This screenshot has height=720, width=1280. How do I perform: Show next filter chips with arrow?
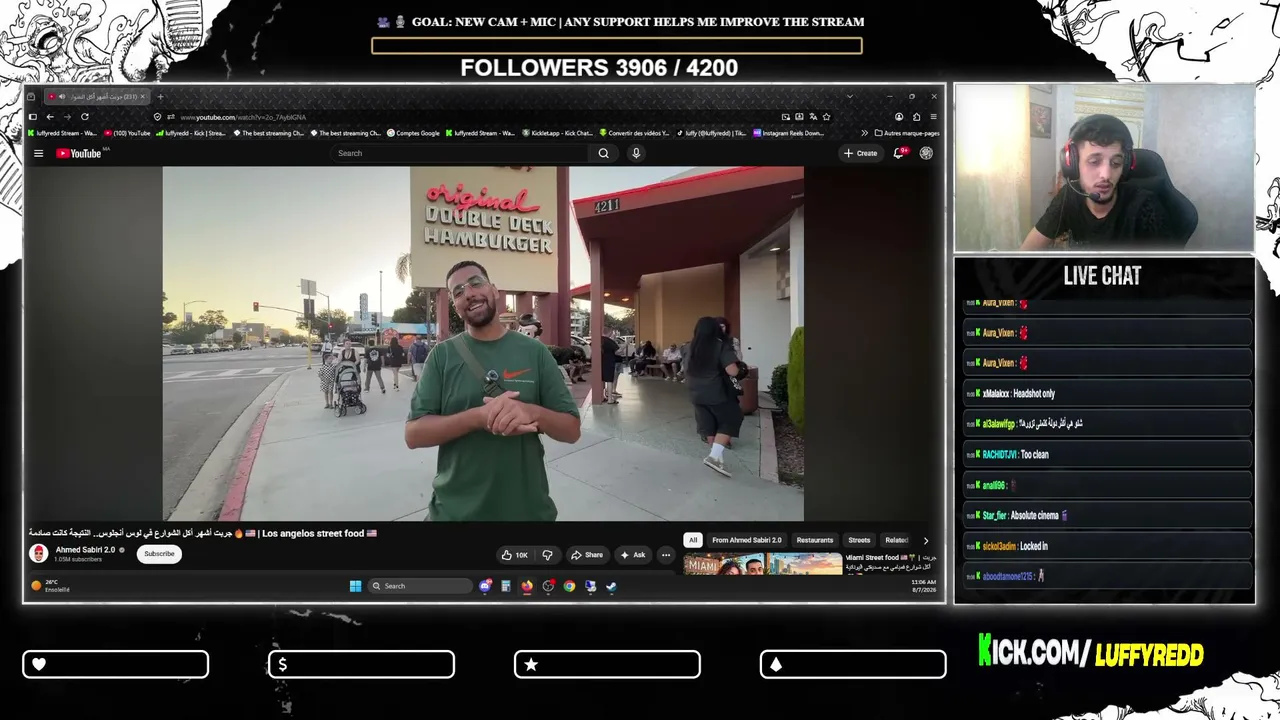pyautogui.click(x=925, y=540)
